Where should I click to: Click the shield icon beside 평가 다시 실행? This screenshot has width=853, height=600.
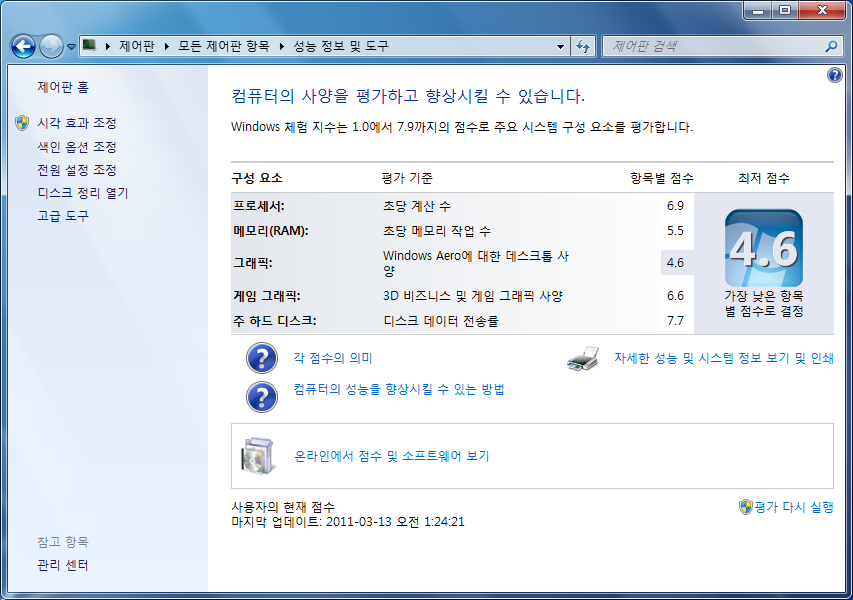click(x=745, y=507)
